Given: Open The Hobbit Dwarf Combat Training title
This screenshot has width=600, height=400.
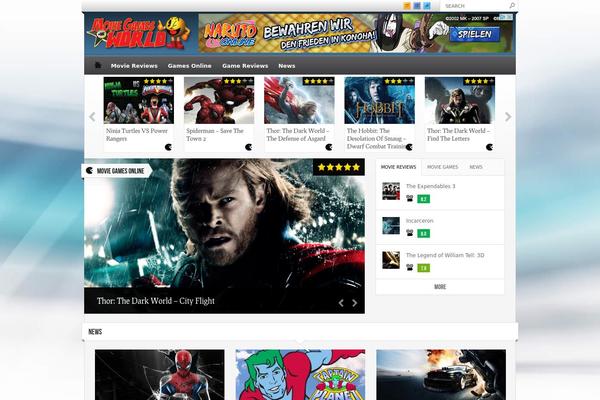Looking at the screenshot, I should click(377, 139).
